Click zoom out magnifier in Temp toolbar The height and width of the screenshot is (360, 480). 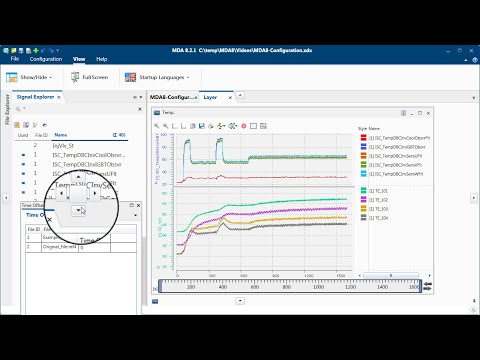(x=165, y=126)
